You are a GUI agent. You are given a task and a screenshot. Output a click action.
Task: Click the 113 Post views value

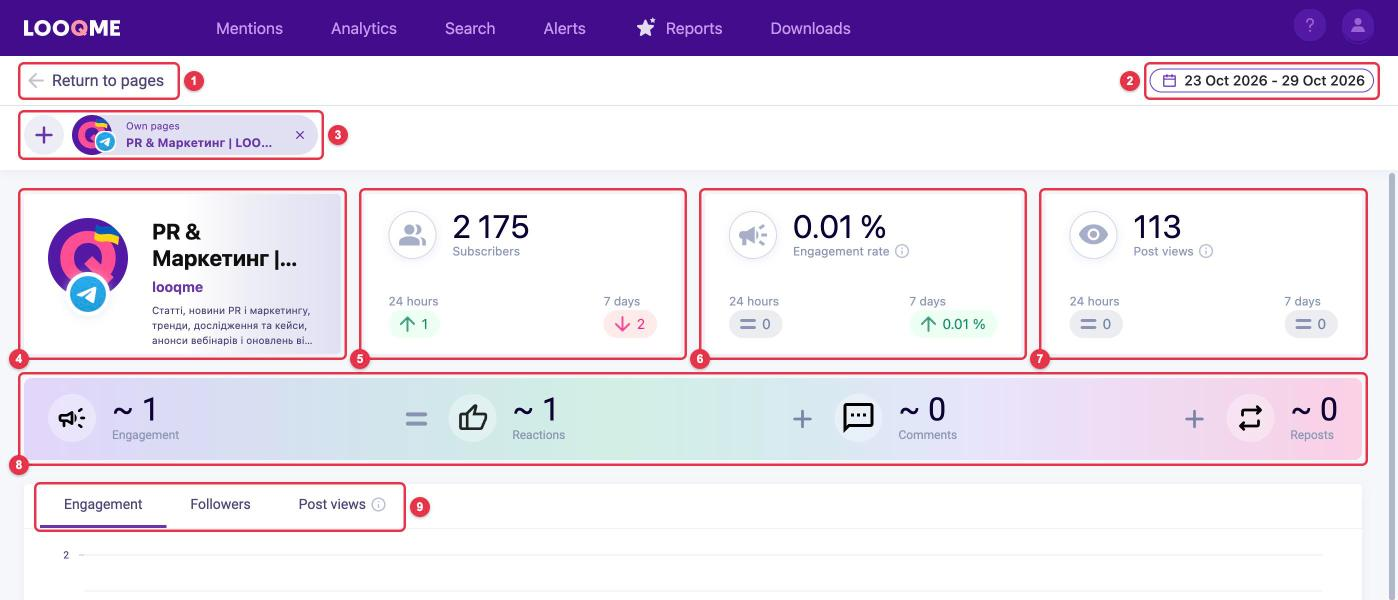click(x=1157, y=227)
